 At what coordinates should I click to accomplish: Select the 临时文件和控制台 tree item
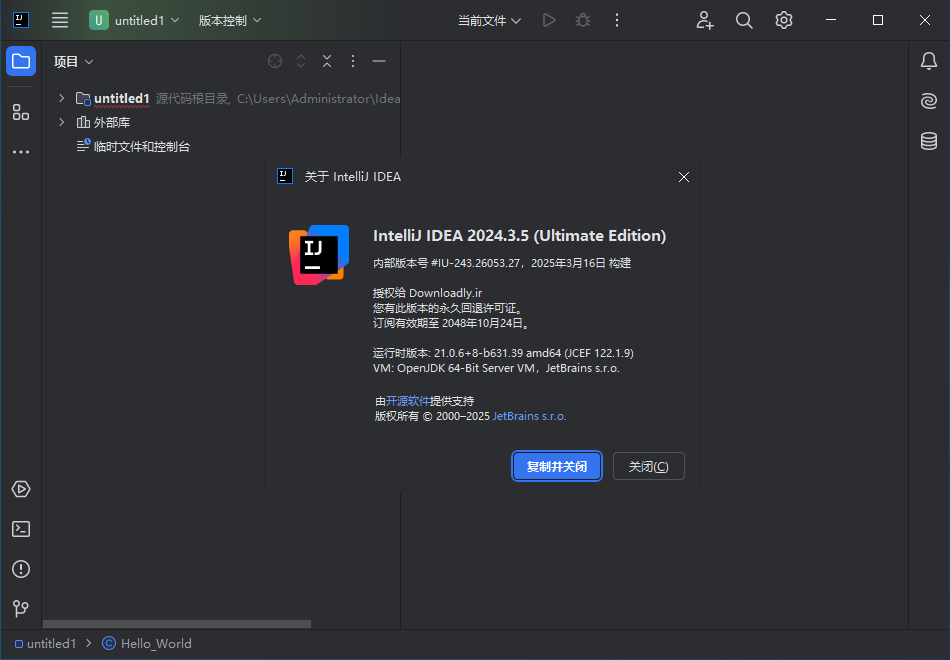133,146
